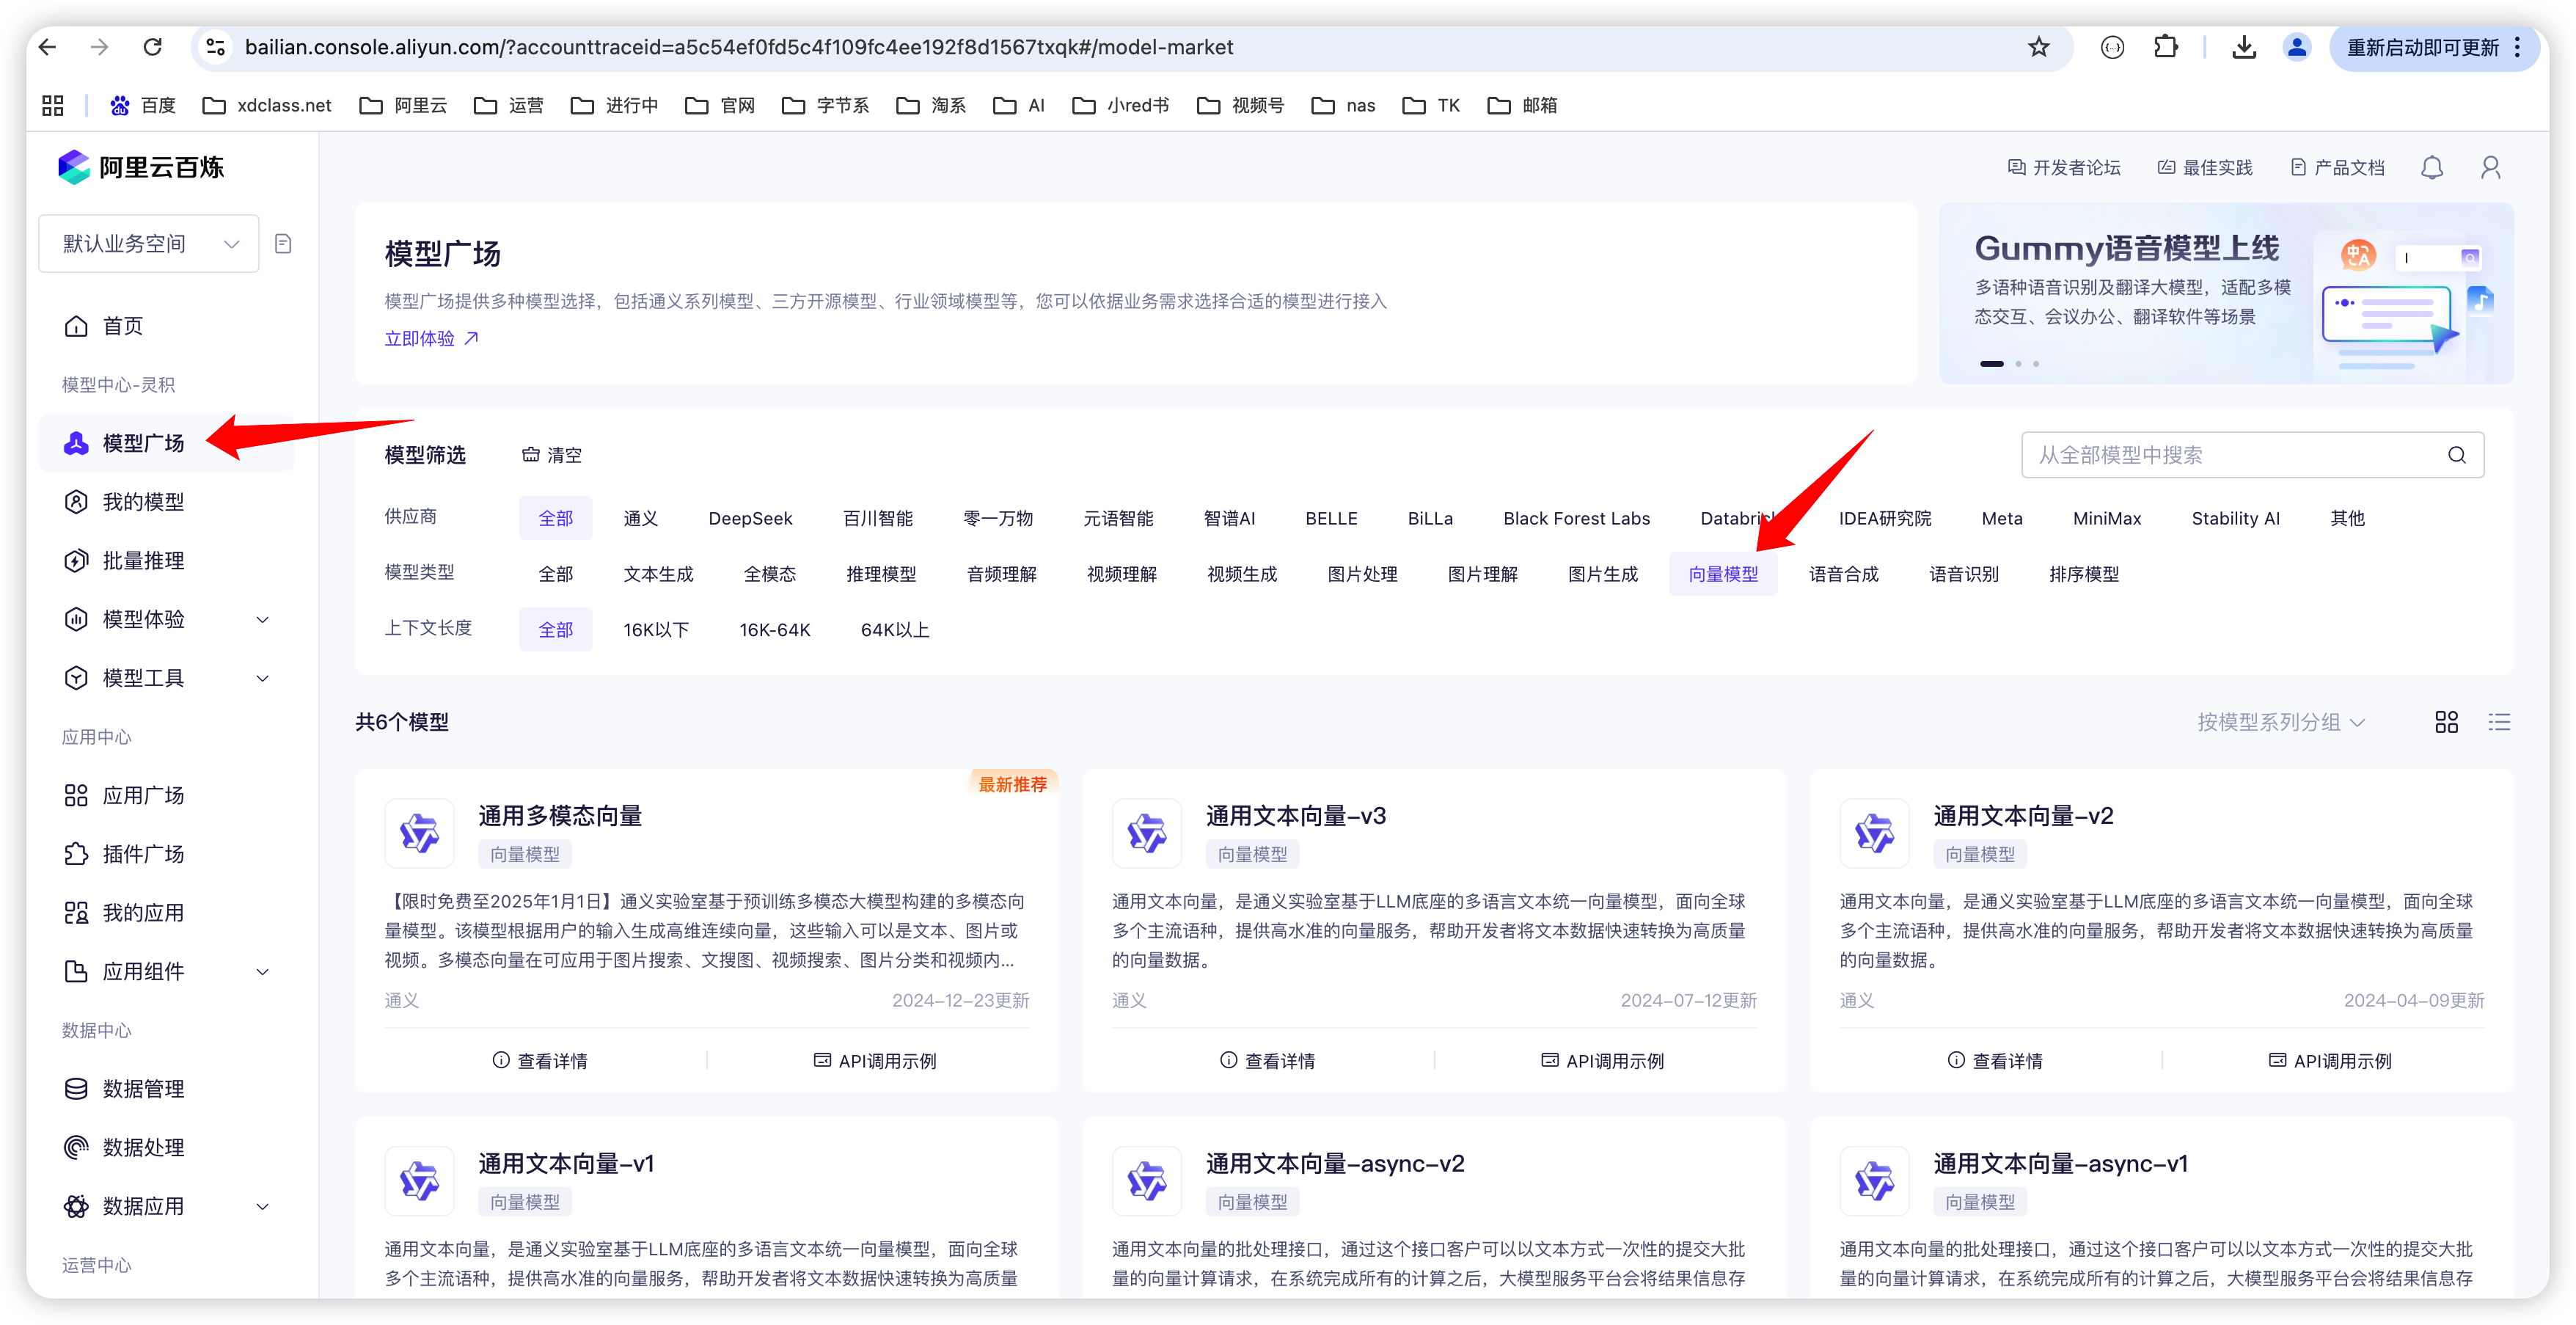
Task: Go to 我的模型 in sidebar
Action: pos(143,502)
